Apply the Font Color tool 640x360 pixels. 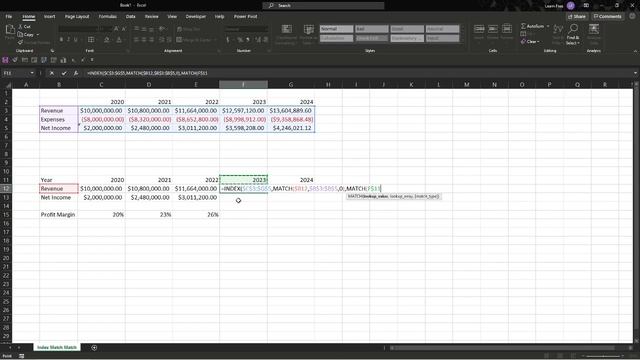pos(119,40)
